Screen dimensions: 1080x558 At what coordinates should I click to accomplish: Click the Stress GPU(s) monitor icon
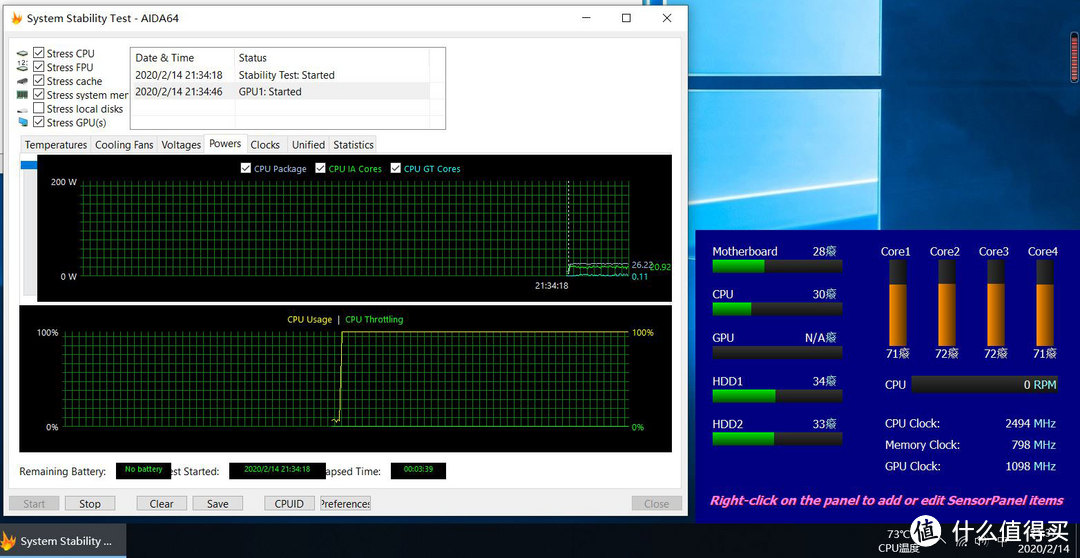point(23,123)
